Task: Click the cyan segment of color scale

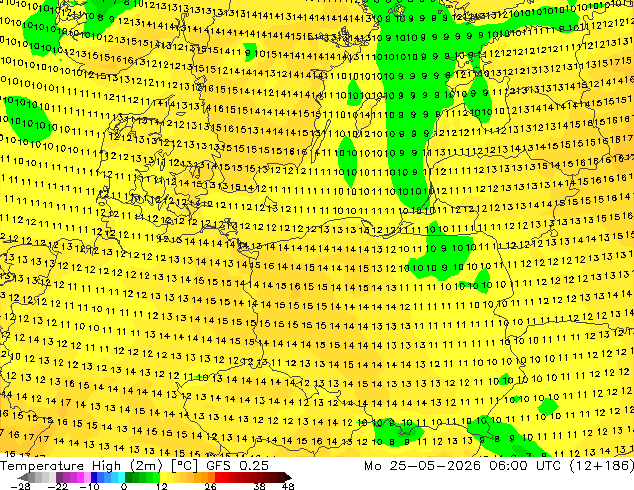Action: 121,477
